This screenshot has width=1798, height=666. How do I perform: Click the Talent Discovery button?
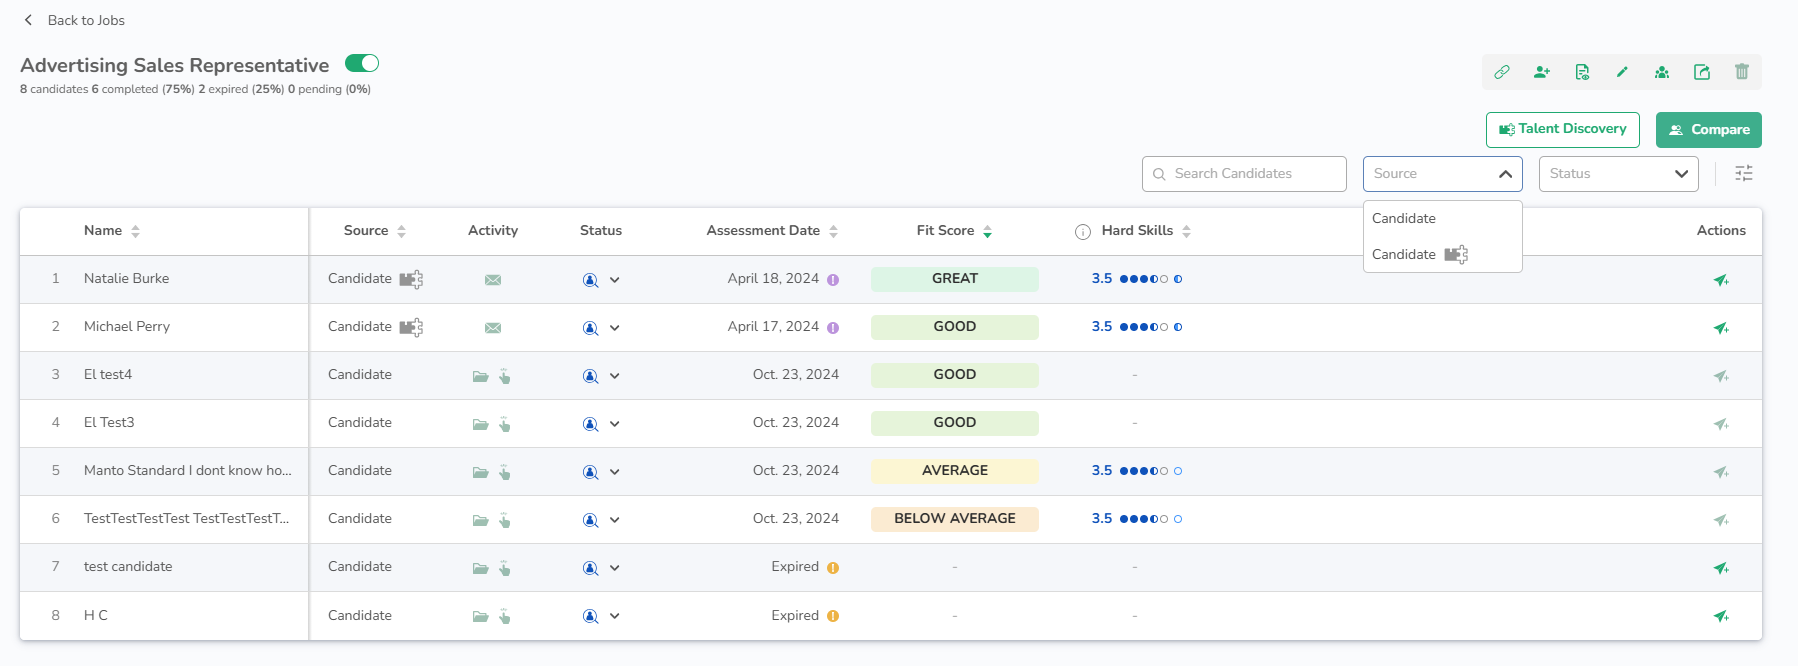click(x=1561, y=129)
